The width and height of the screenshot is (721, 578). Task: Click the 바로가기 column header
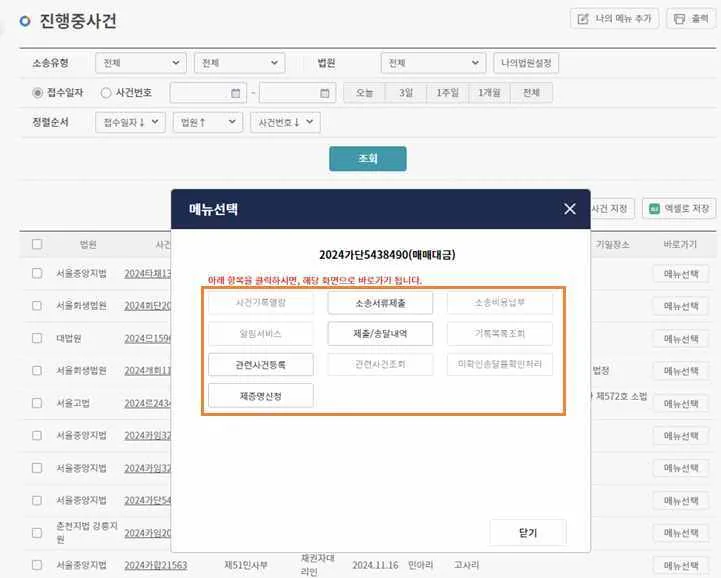tap(680, 245)
